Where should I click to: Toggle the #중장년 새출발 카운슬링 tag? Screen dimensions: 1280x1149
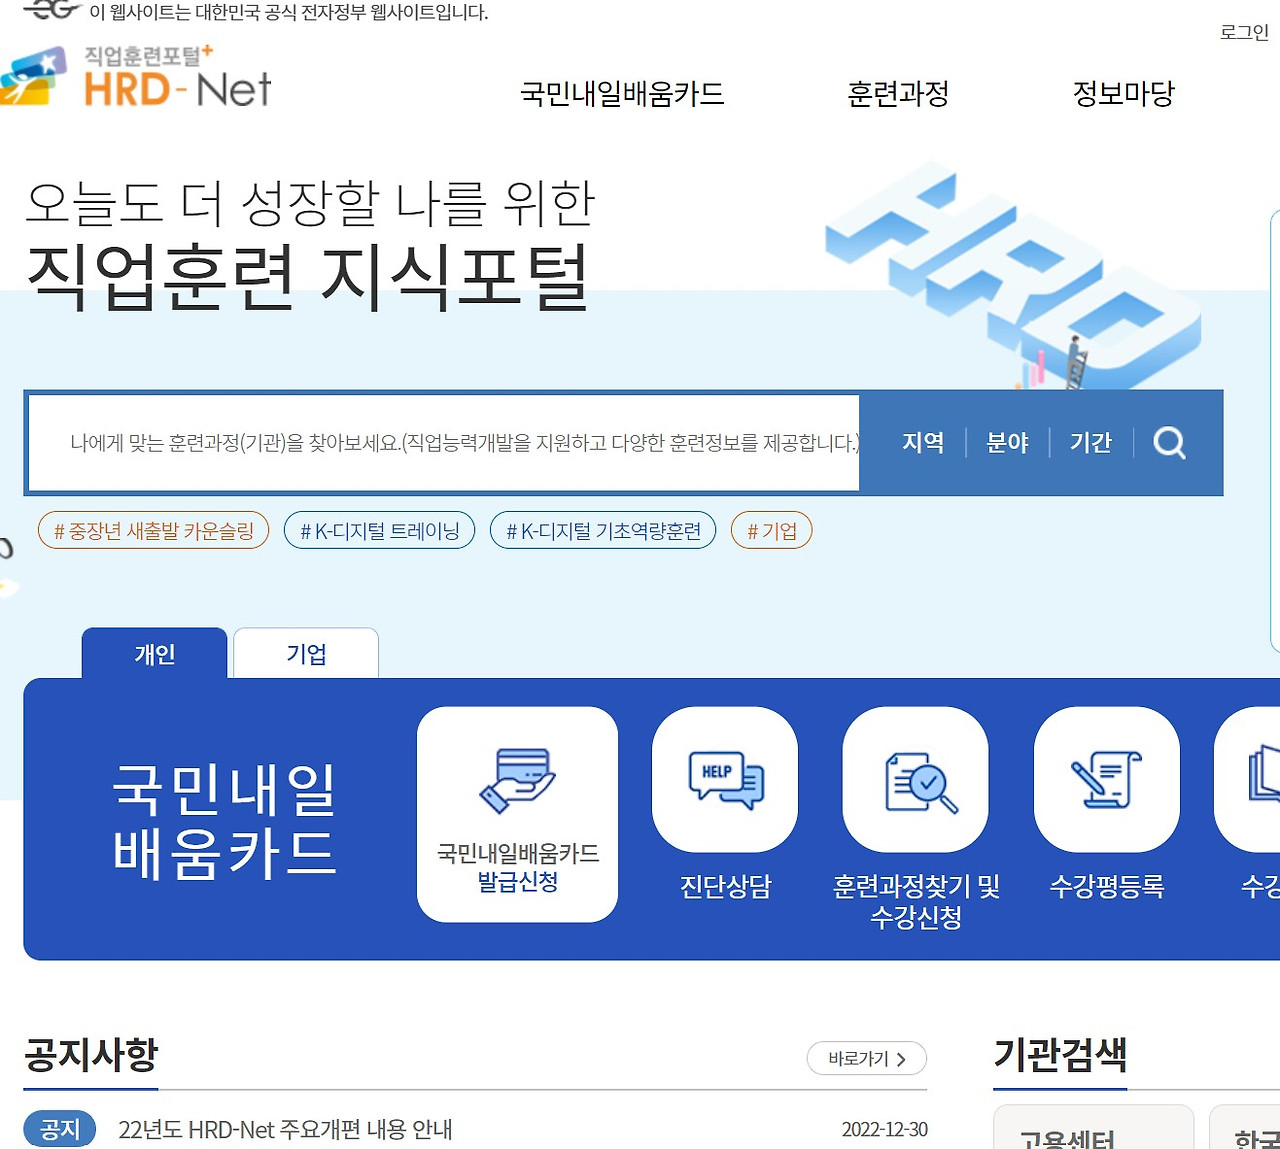click(152, 530)
